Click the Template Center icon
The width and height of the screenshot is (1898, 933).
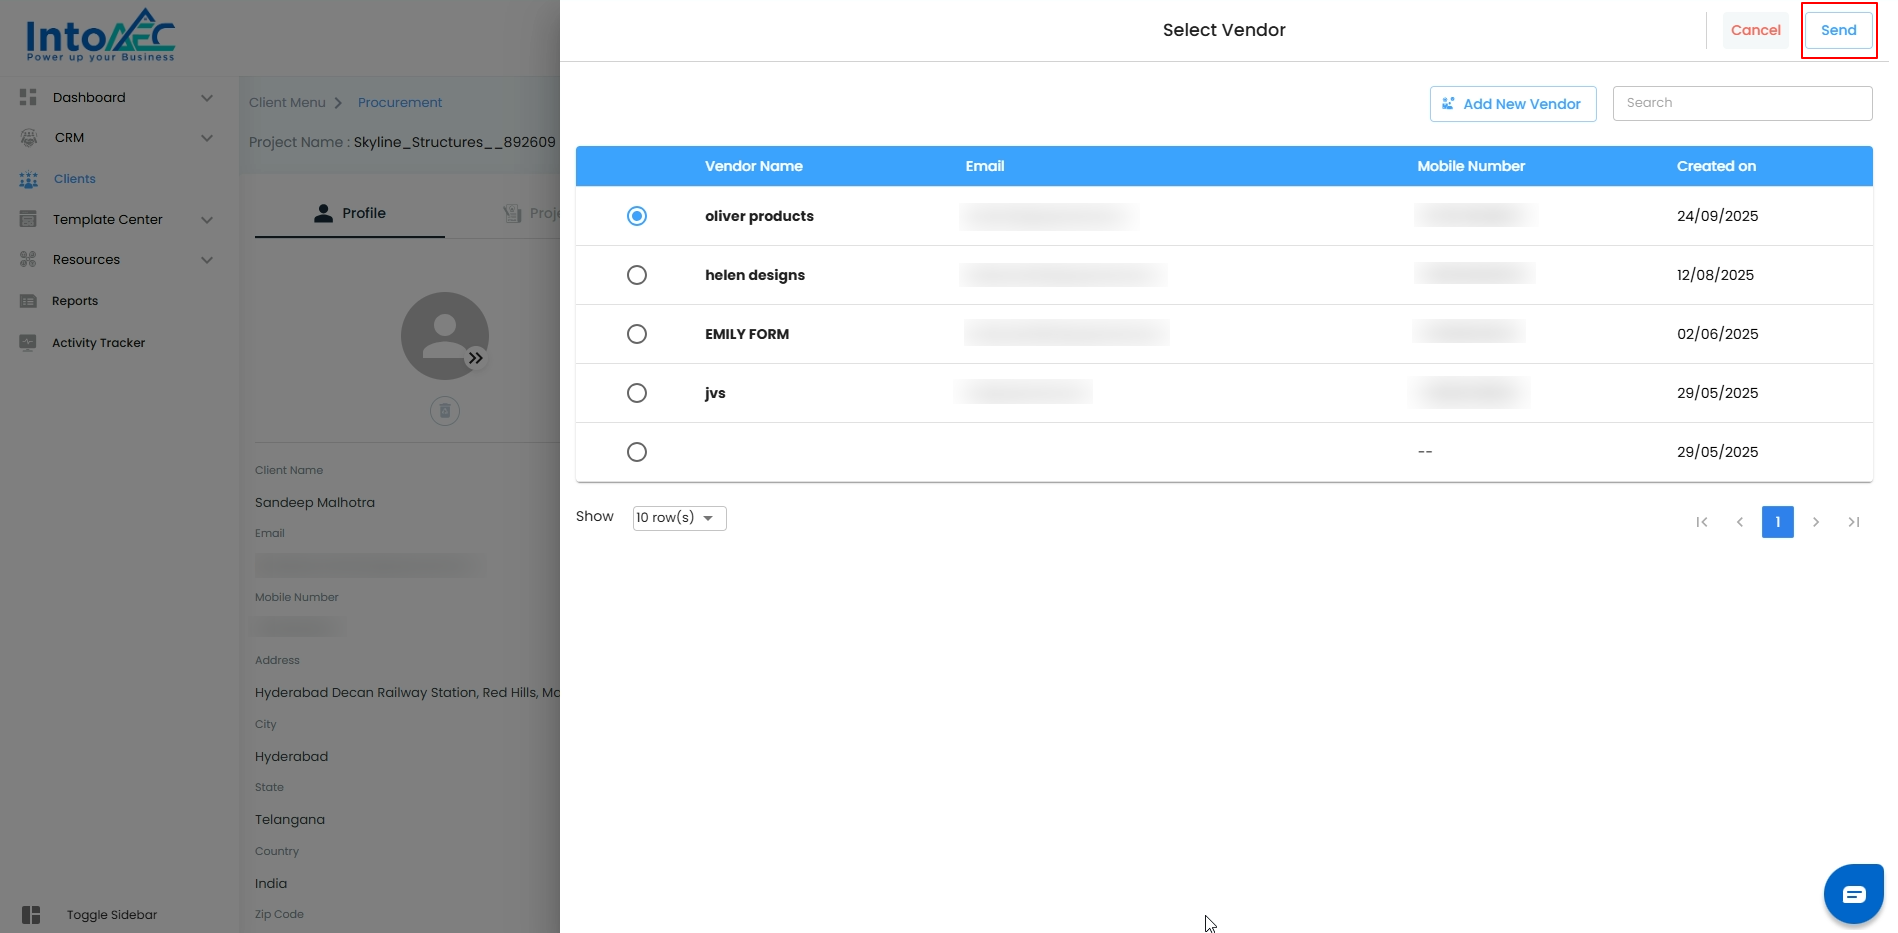pos(28,219)
